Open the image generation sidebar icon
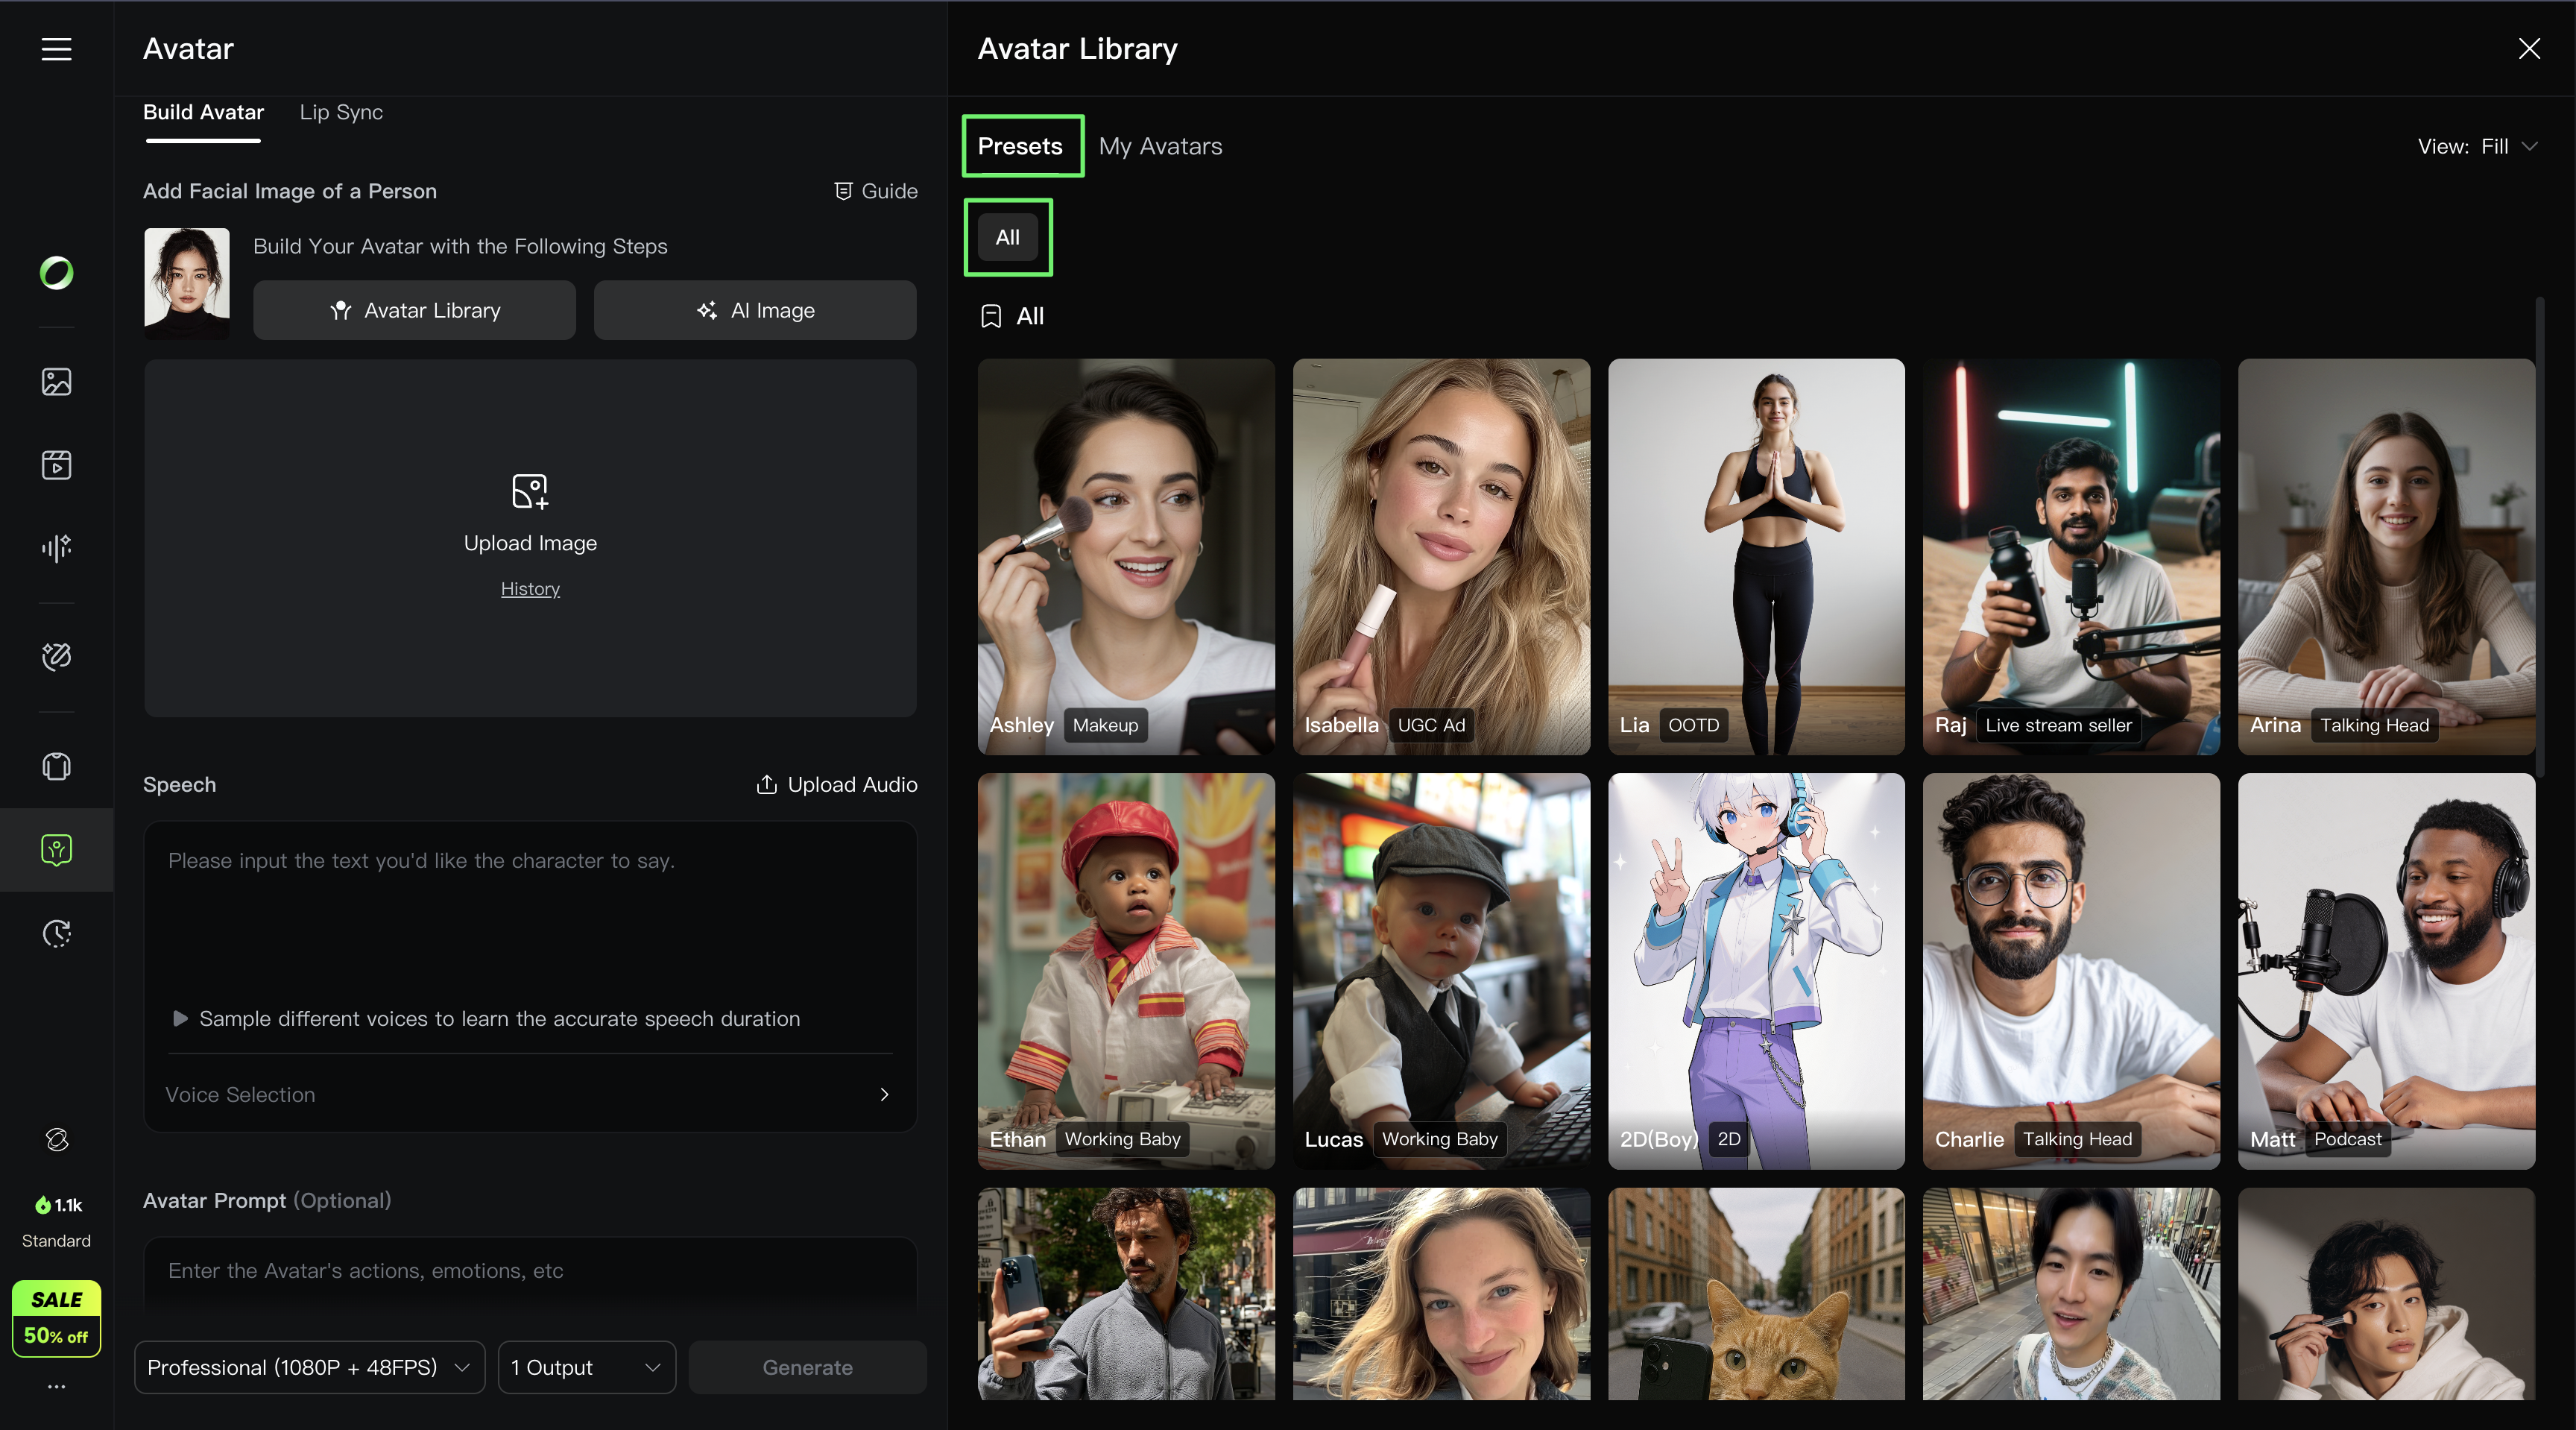 [x=56, y=381]
